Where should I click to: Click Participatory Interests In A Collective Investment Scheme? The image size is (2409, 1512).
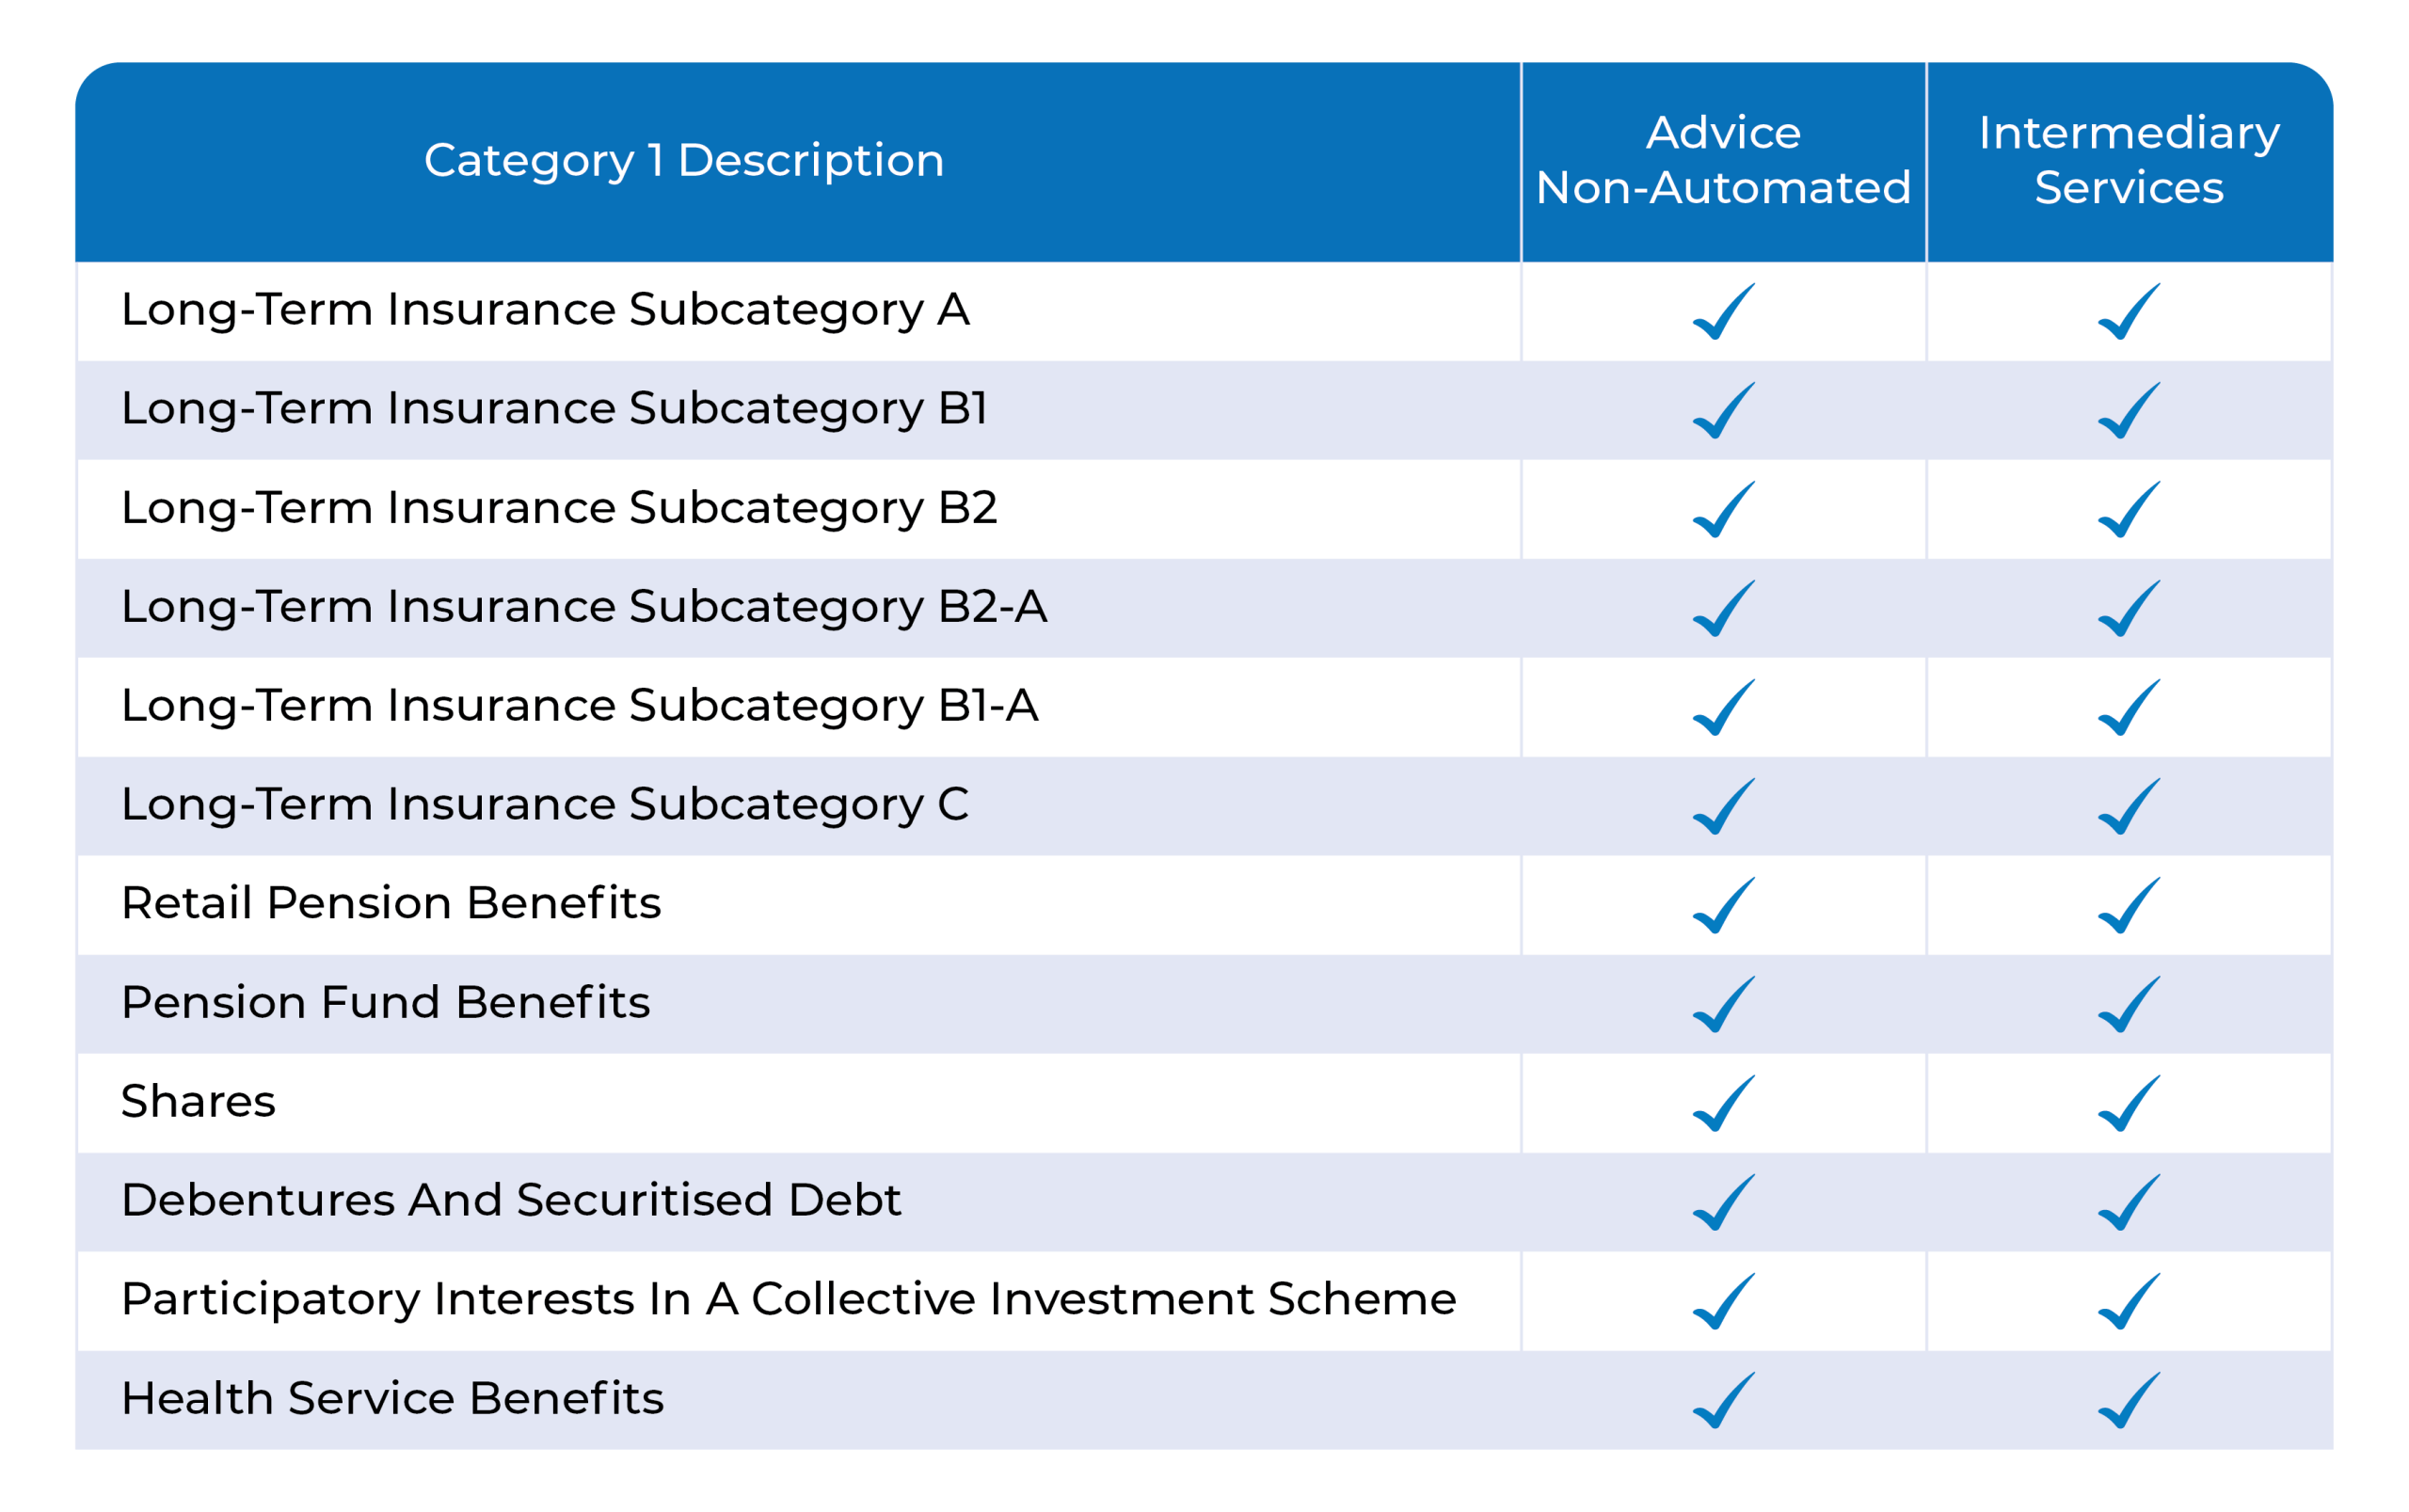point(788,1300)
